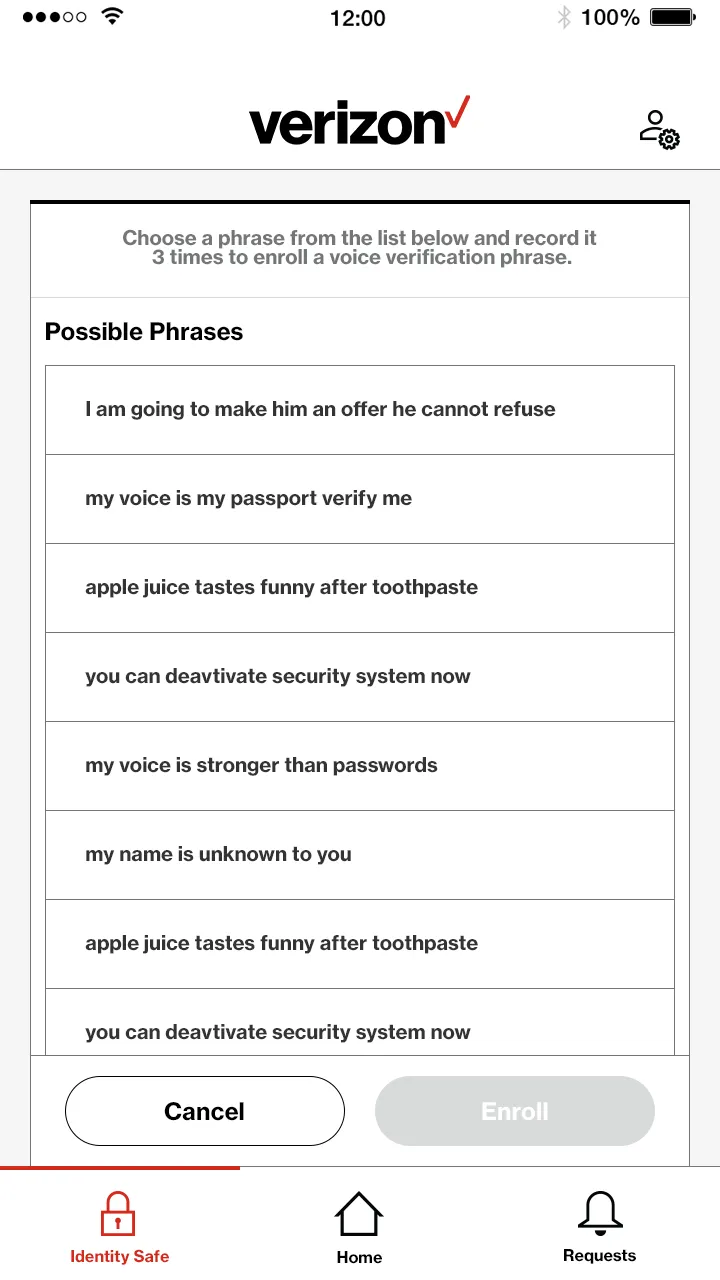Tap the battery indicator icon
Viewport: 720px width, 1280px height.
pyautogui.click(x=672, y=17)
